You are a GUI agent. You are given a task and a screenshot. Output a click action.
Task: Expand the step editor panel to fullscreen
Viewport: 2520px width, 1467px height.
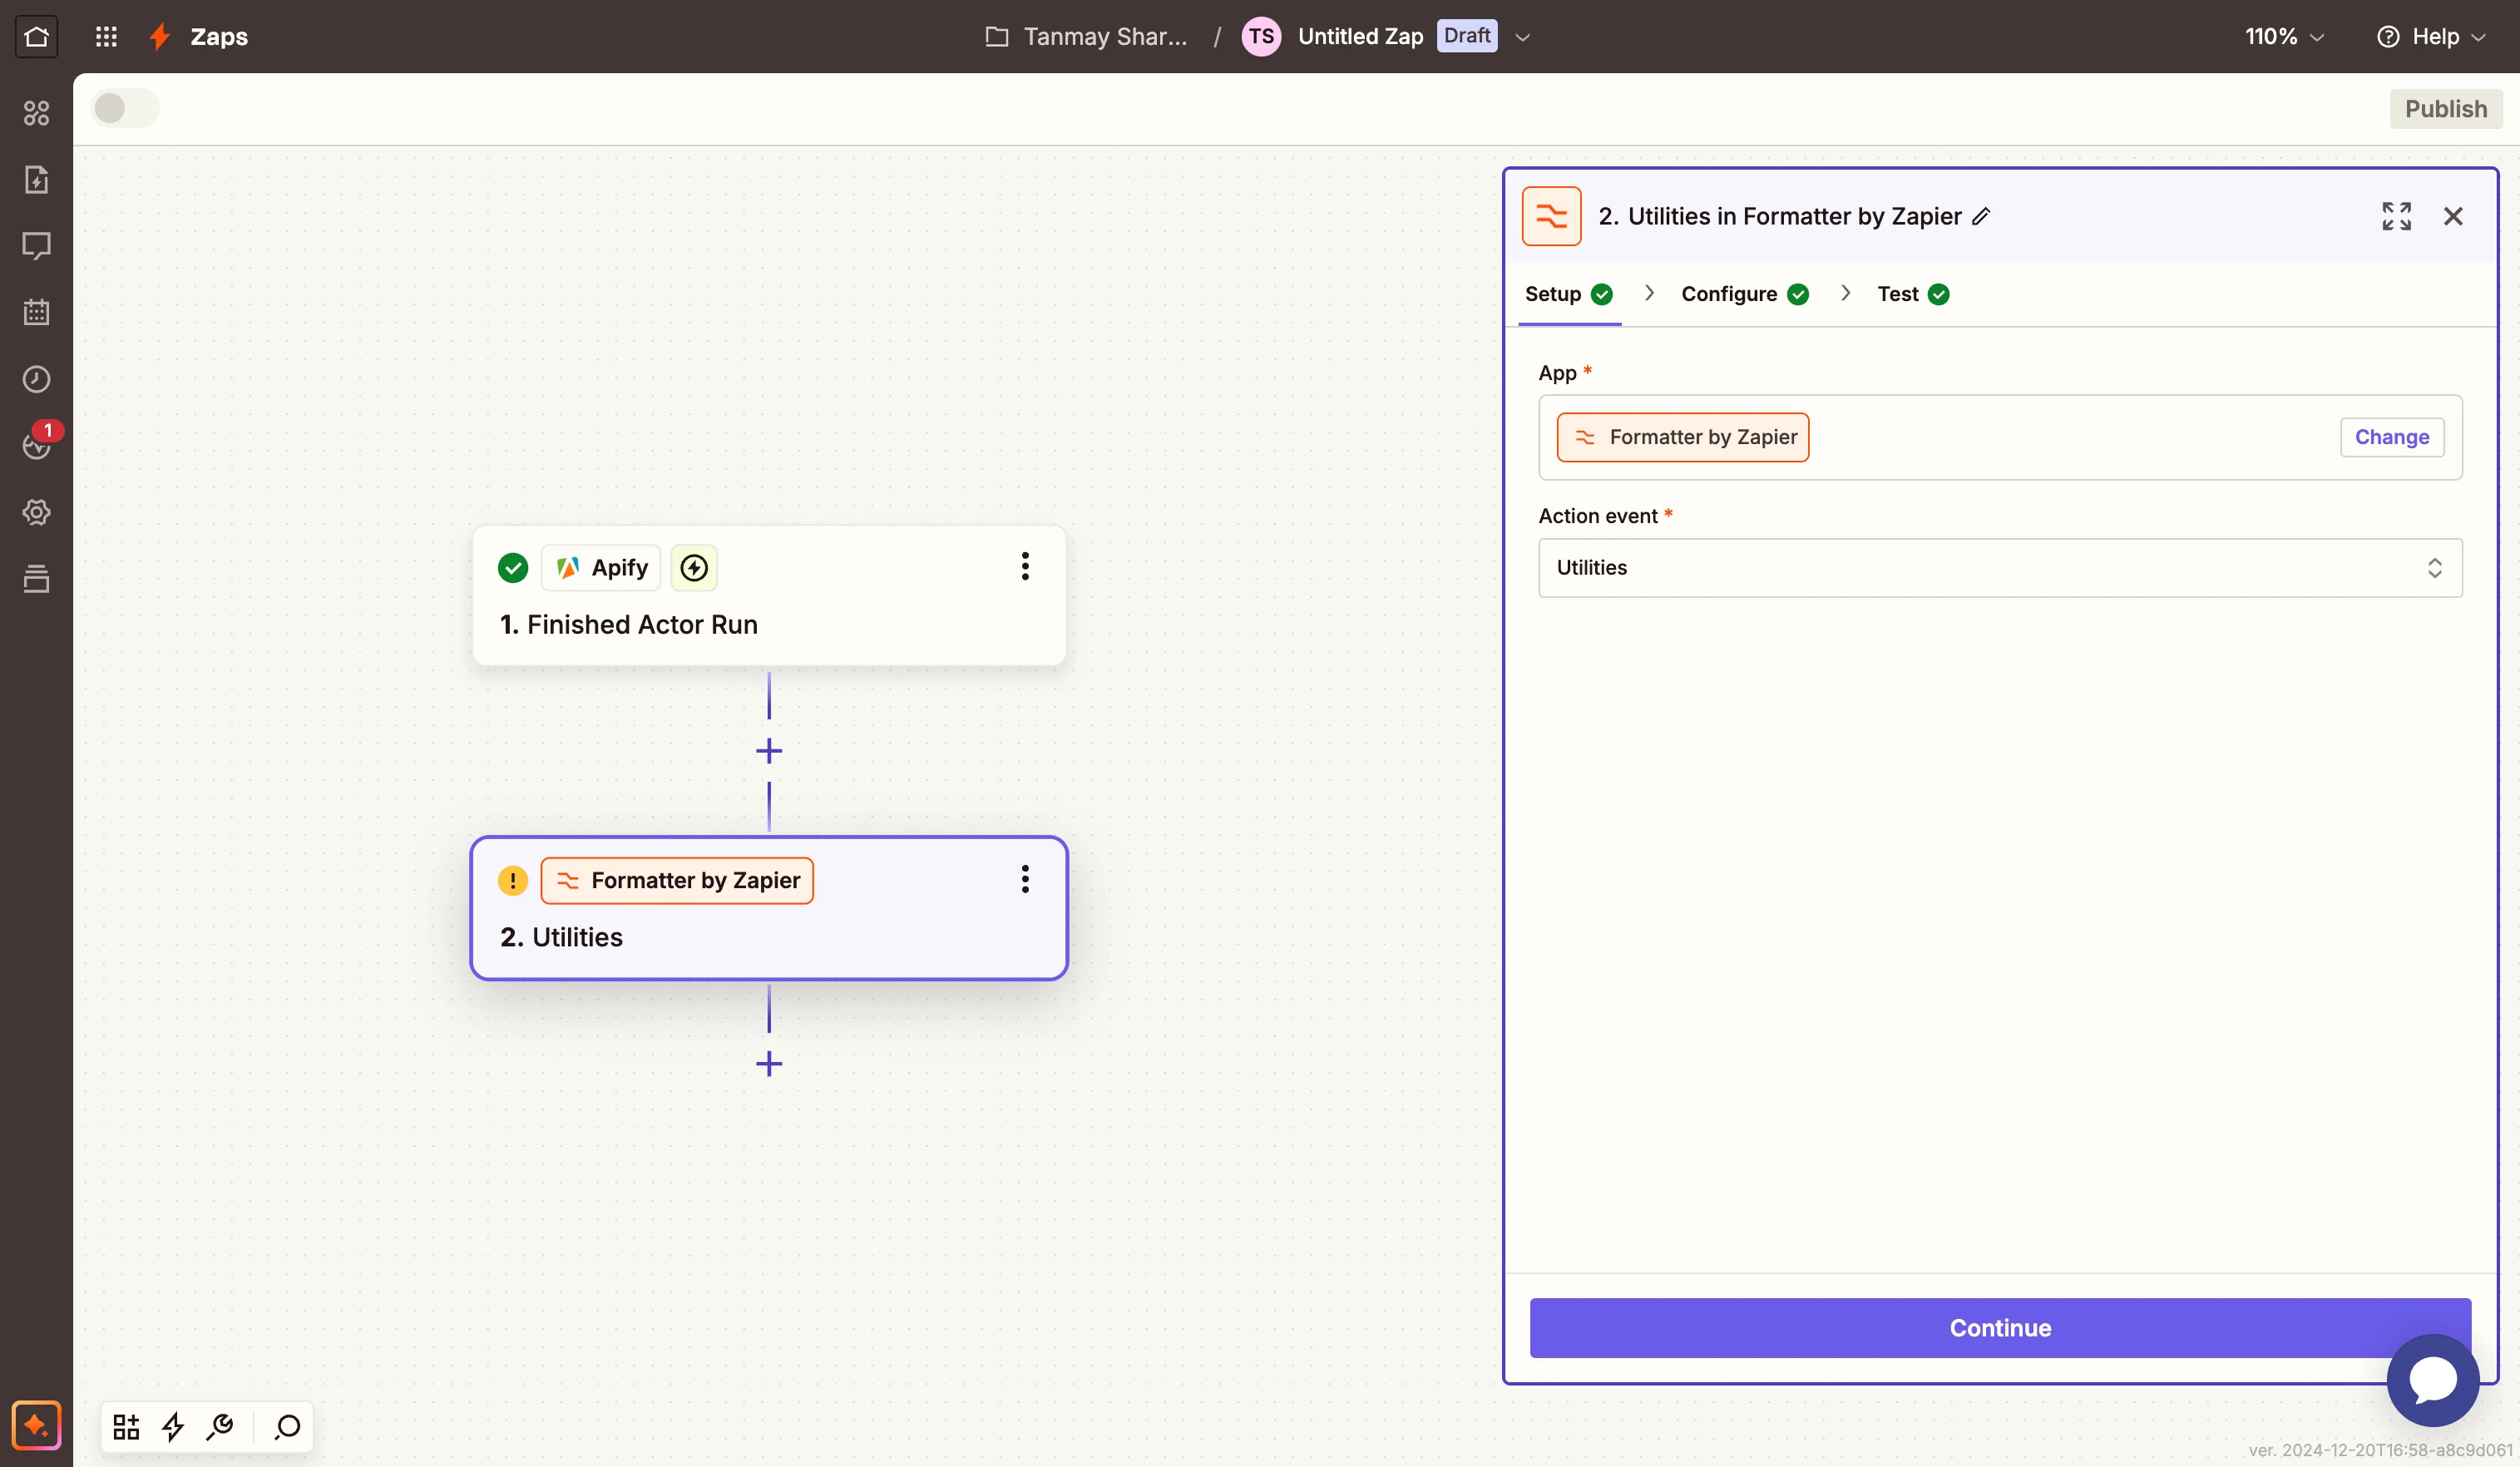[2396, 216]
